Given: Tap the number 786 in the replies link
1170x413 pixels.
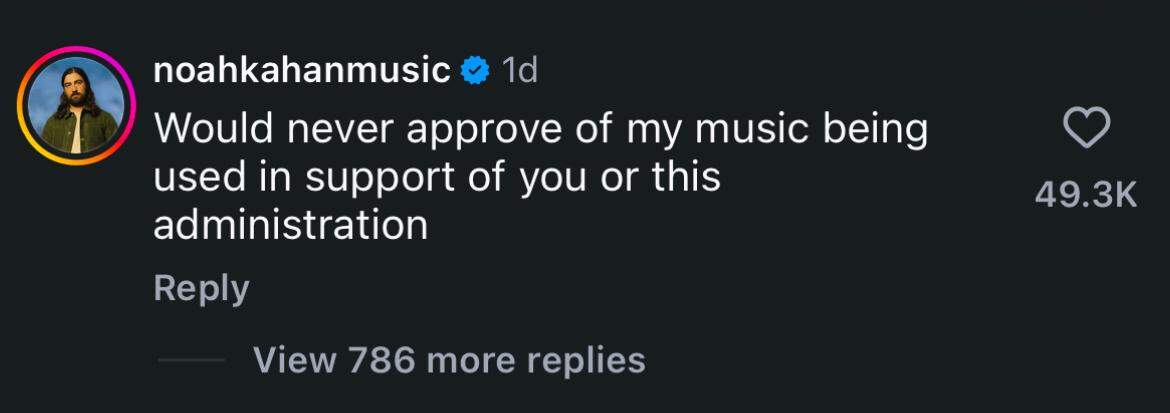Looking at the screenshot, I should tap(381, 360).
